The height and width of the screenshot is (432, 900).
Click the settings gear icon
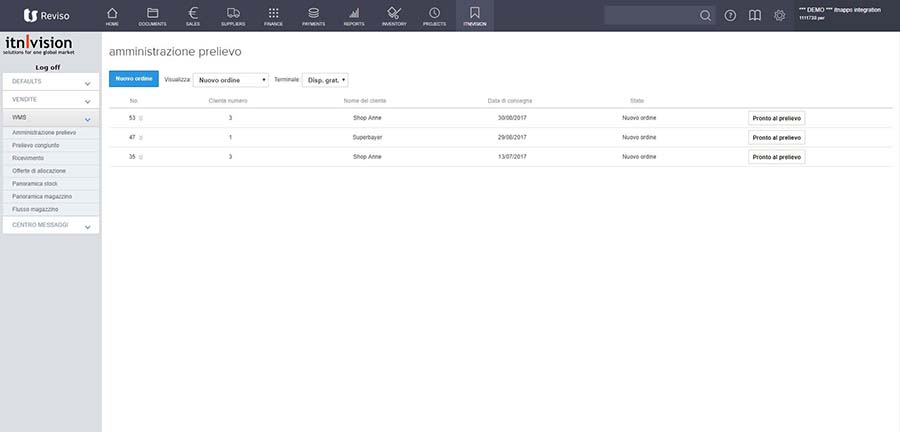(780, 15)
